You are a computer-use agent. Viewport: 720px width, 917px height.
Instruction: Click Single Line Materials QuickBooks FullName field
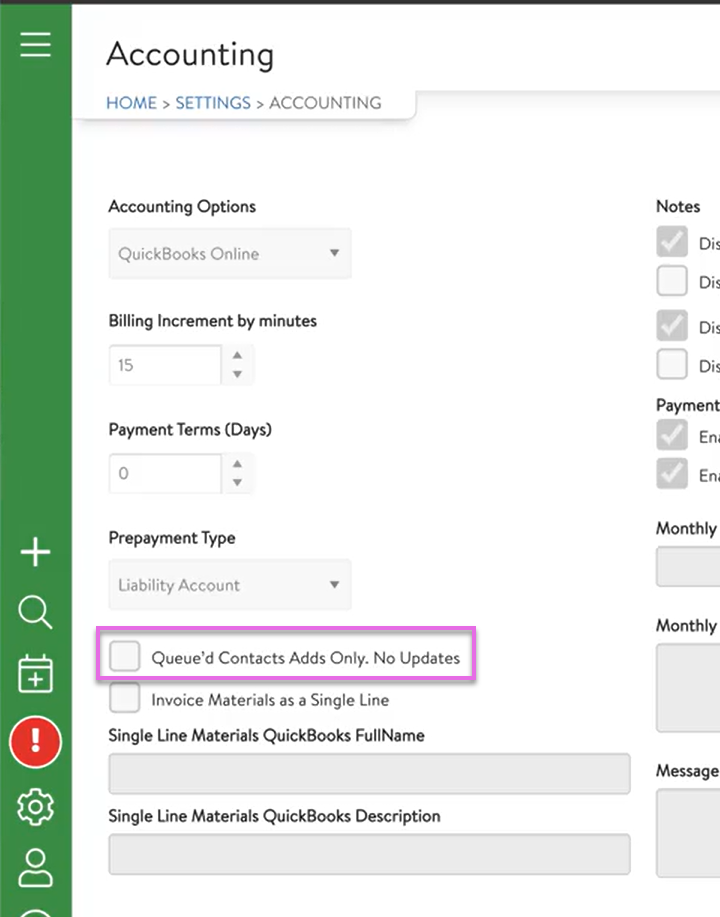point(369,774)
